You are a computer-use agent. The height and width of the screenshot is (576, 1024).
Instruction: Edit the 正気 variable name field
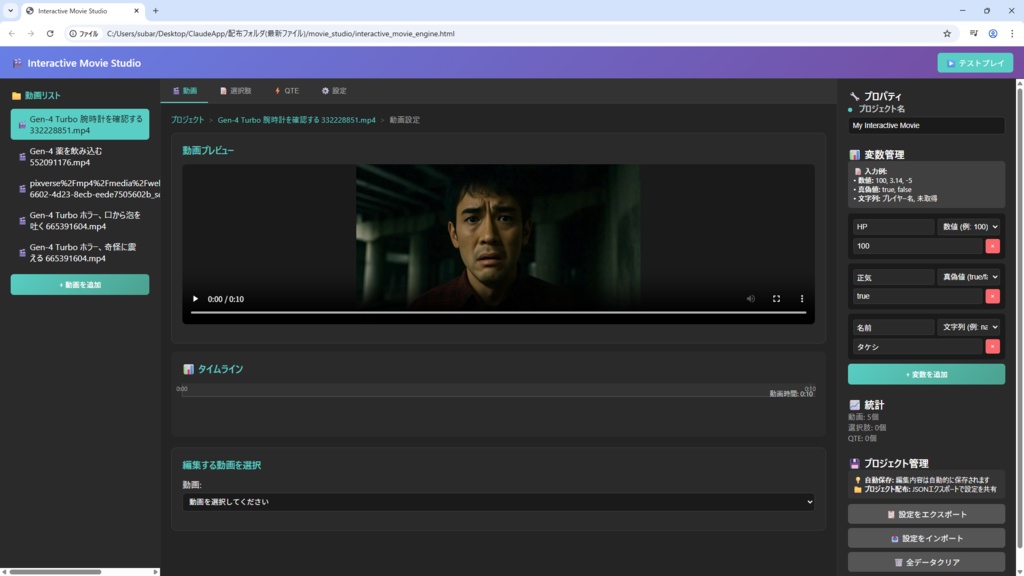click(x=893, y=277)
